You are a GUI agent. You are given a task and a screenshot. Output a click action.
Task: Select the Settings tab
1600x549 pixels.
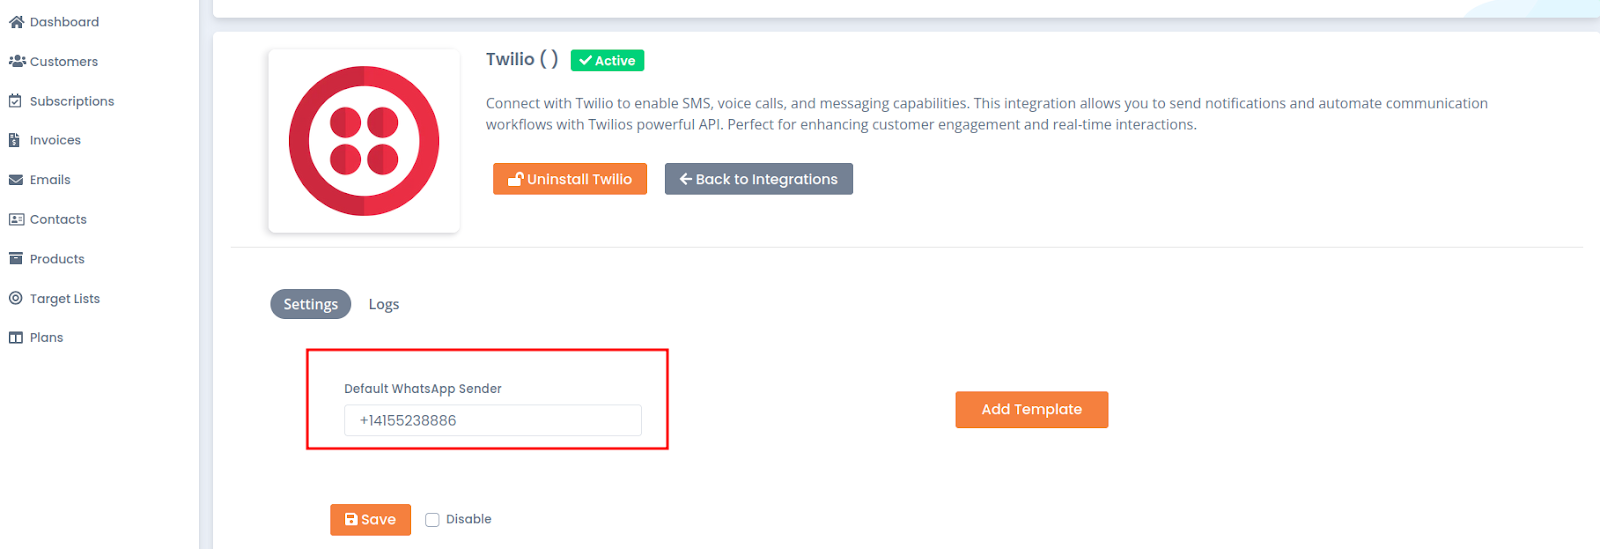310,304
